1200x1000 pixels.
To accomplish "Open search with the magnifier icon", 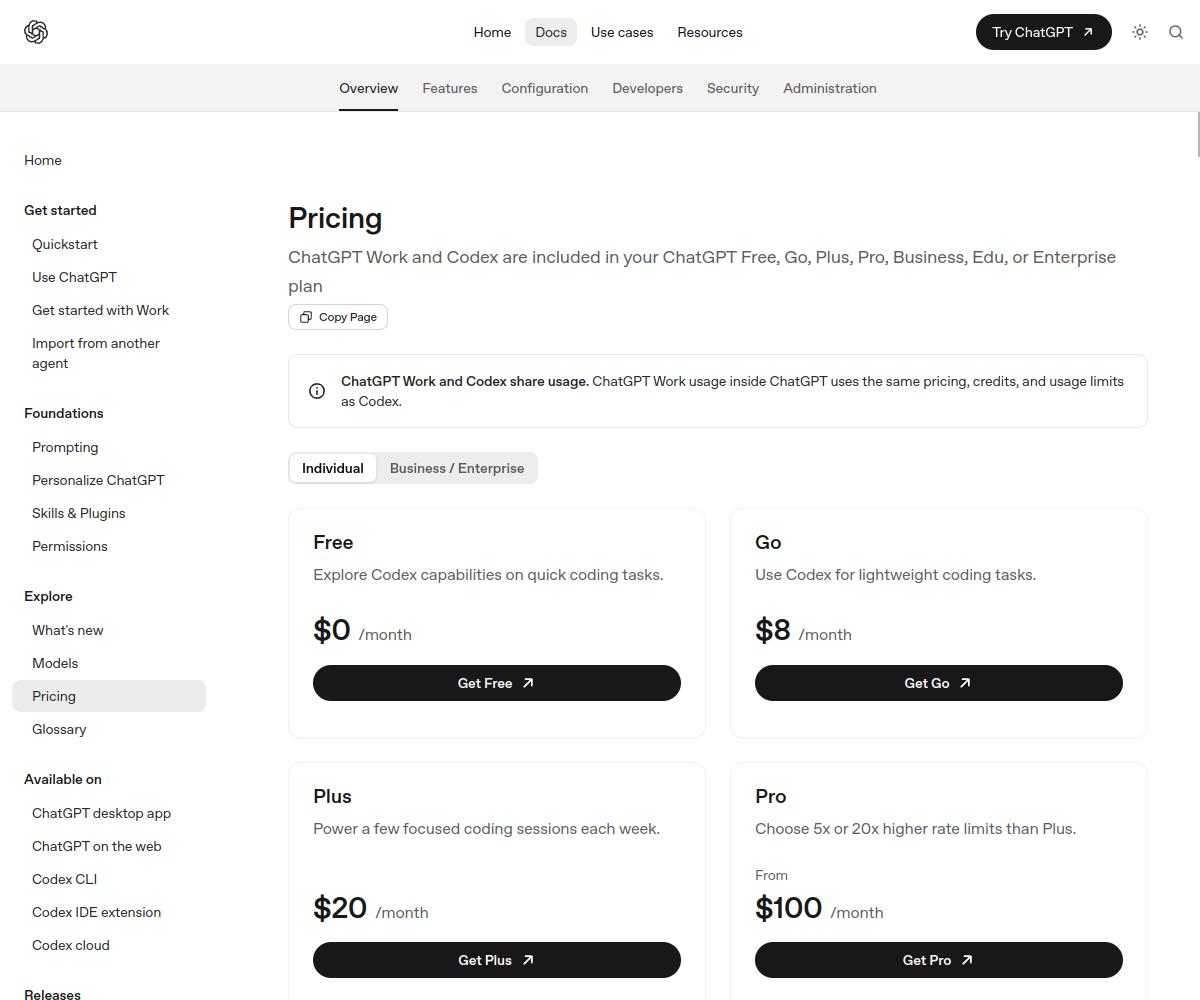I will tap(1176, 32).
